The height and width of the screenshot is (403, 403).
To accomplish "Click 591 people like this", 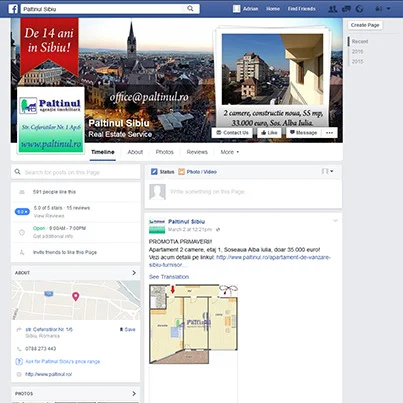I will pos(54,192).
